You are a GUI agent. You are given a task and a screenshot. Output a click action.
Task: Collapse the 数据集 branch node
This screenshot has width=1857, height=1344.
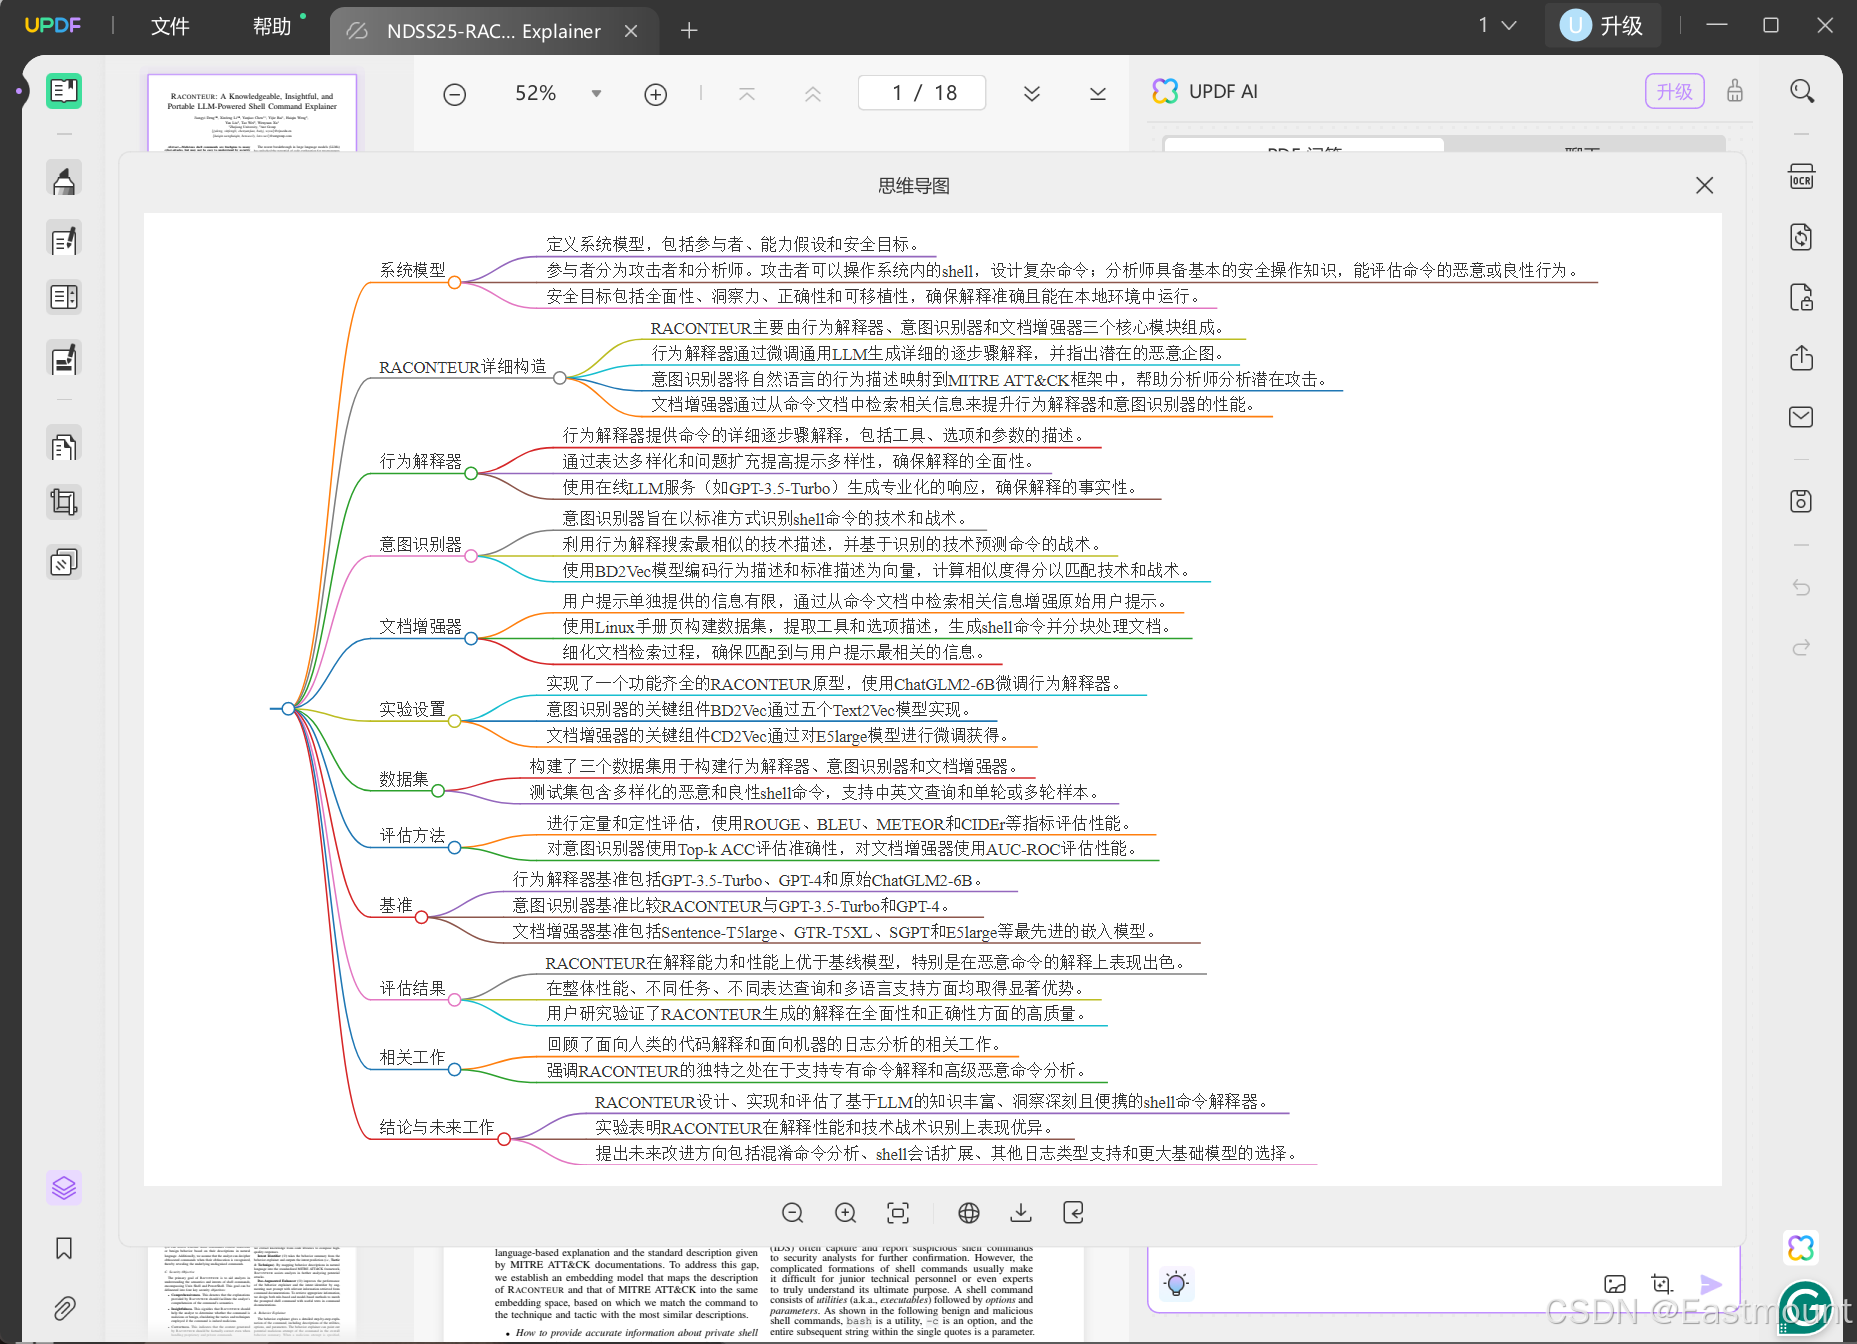click(438, 792)
